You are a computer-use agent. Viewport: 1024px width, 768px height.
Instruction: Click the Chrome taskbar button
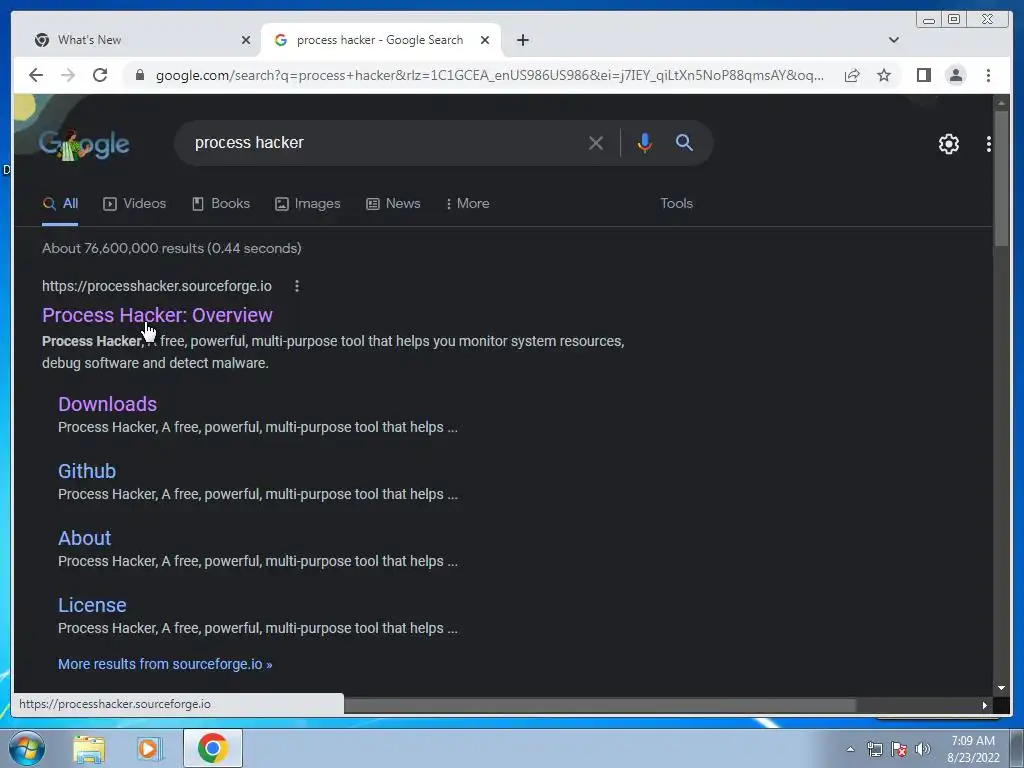click(x=213, y=748)
